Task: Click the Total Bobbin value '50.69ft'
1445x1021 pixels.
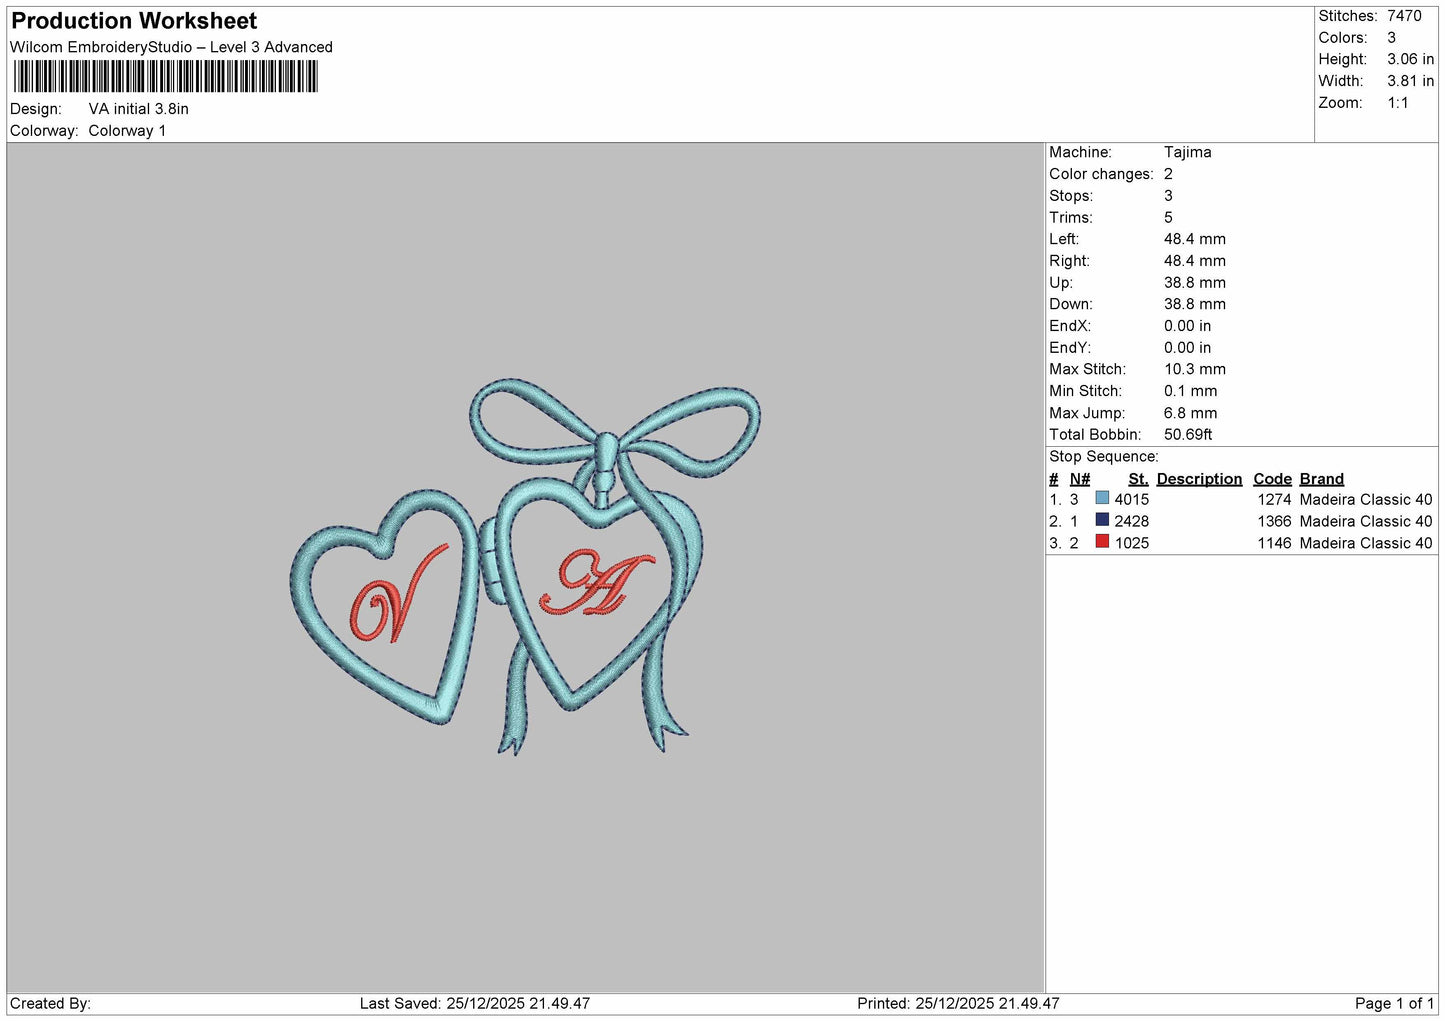Action: 1188,435
